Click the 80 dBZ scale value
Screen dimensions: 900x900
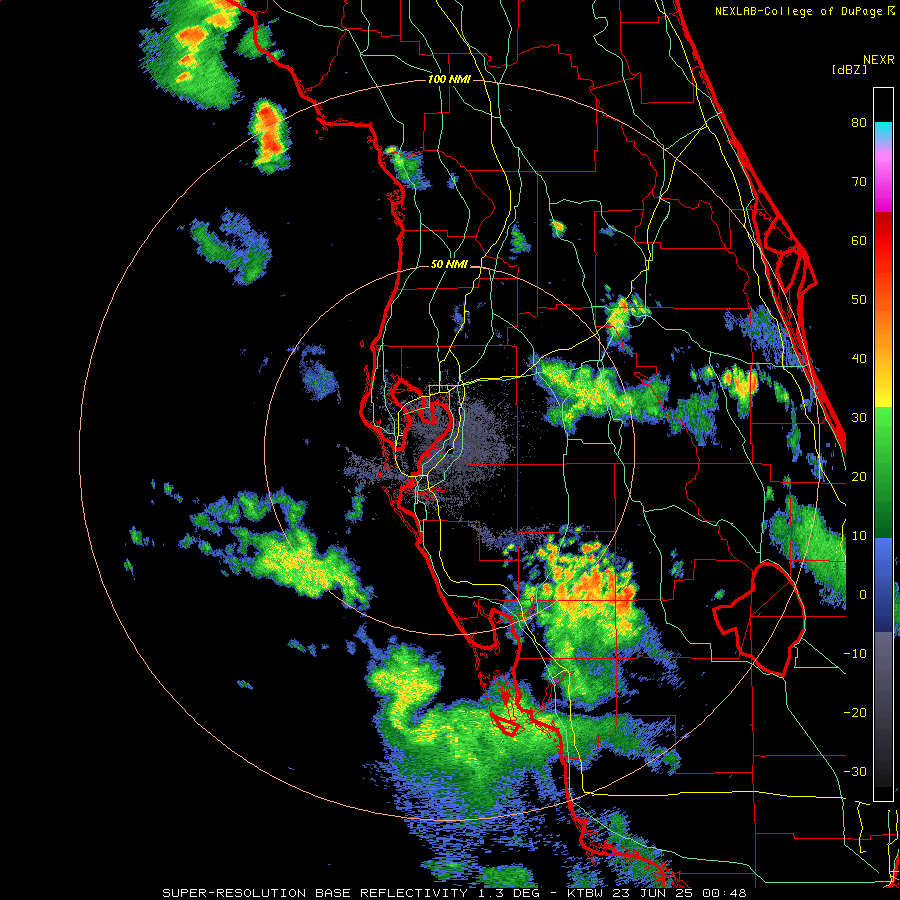coord(859,123)
